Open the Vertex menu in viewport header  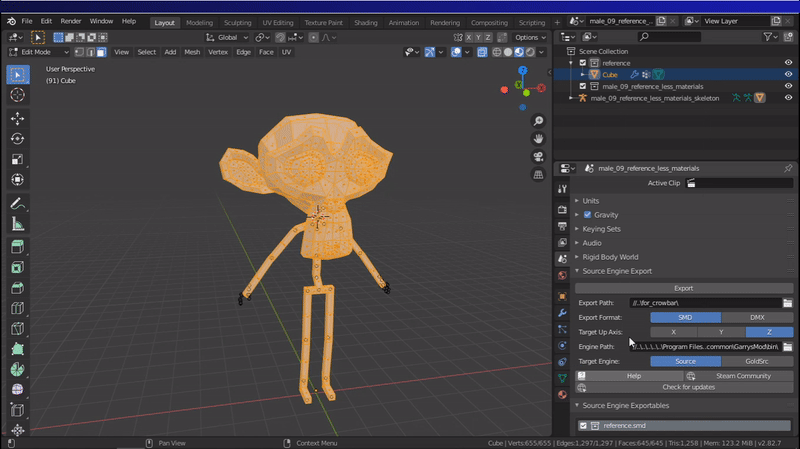pos(218,52)
